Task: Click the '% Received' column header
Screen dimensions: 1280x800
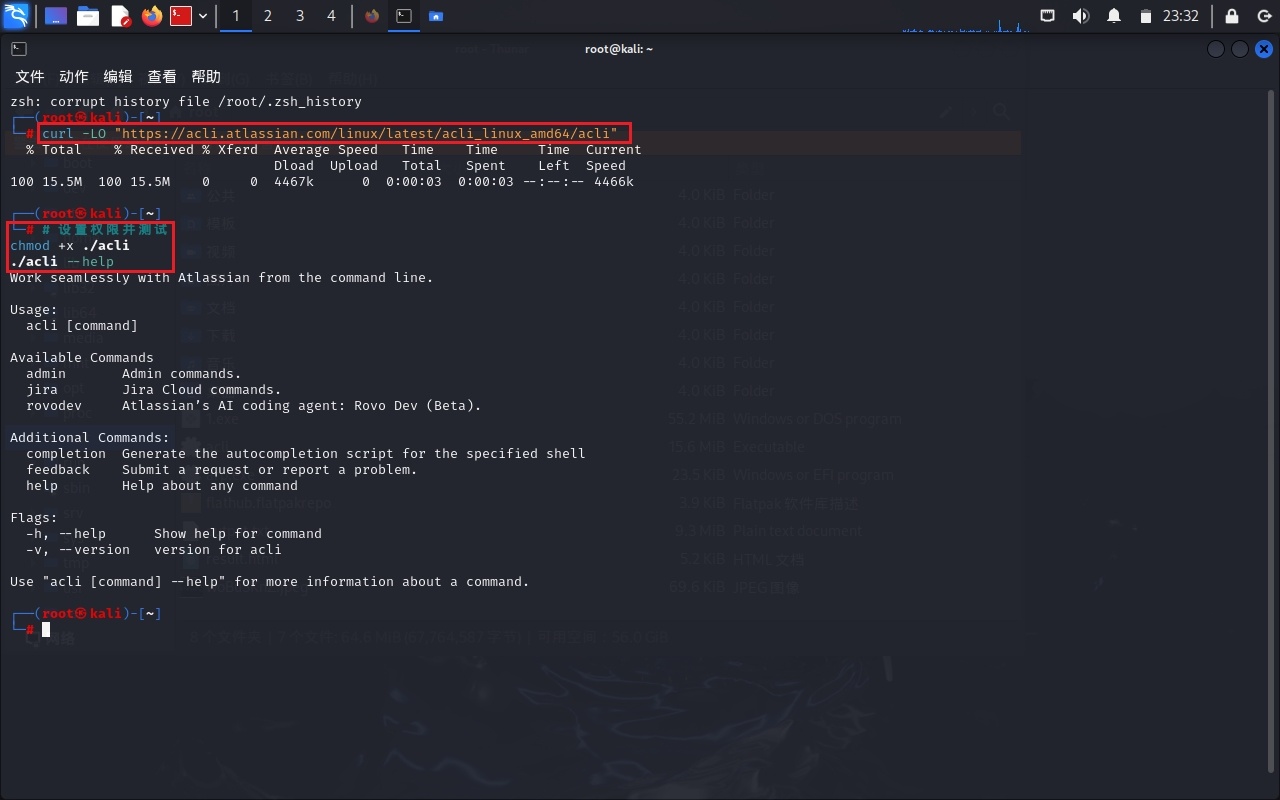Action: click(x=154, y=150)
